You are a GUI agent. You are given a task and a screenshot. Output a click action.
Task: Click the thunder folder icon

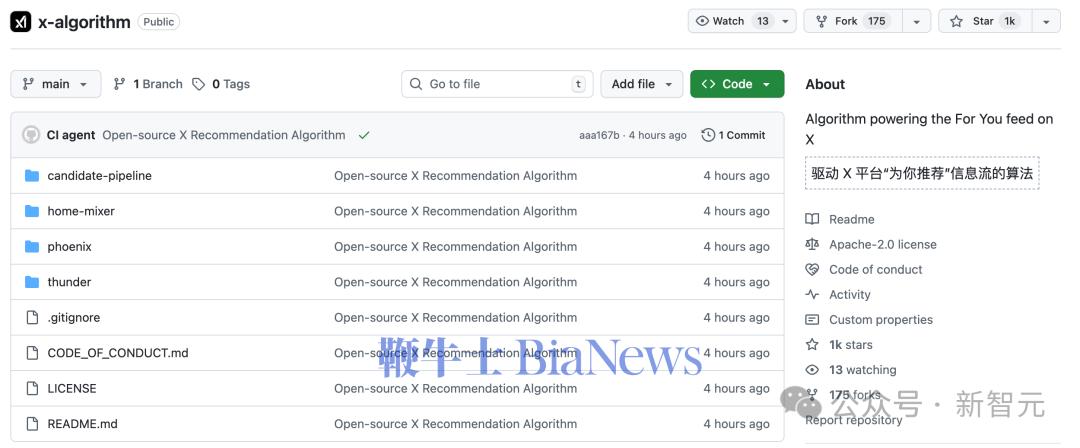[31, 282]
